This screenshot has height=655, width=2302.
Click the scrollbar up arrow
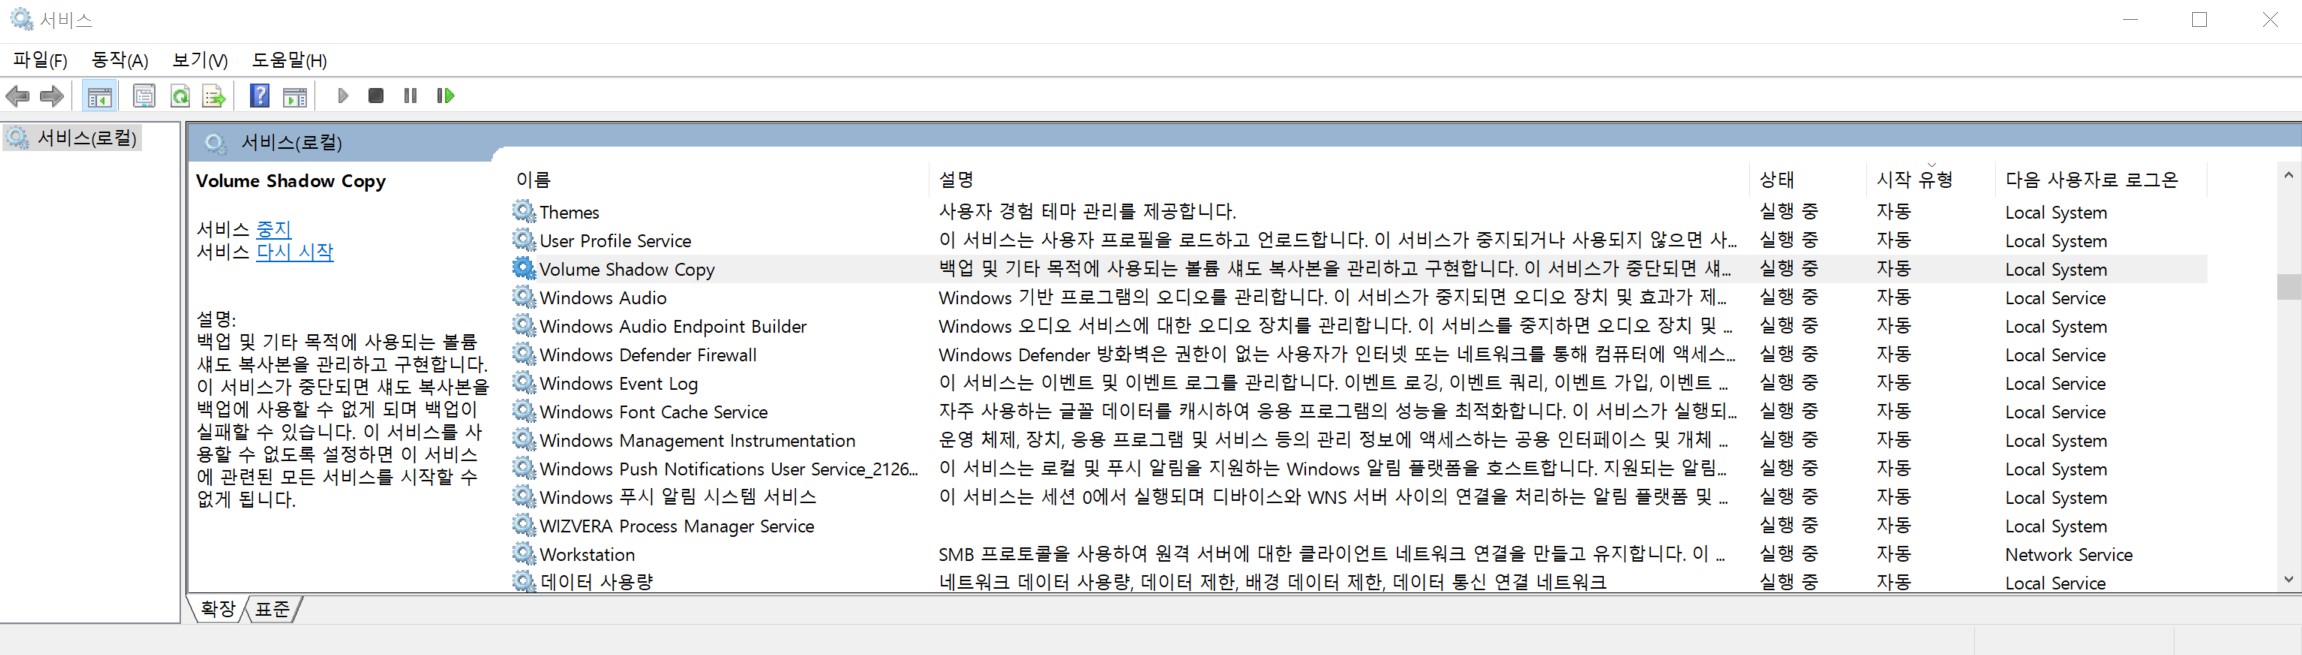coord(2288,175)
